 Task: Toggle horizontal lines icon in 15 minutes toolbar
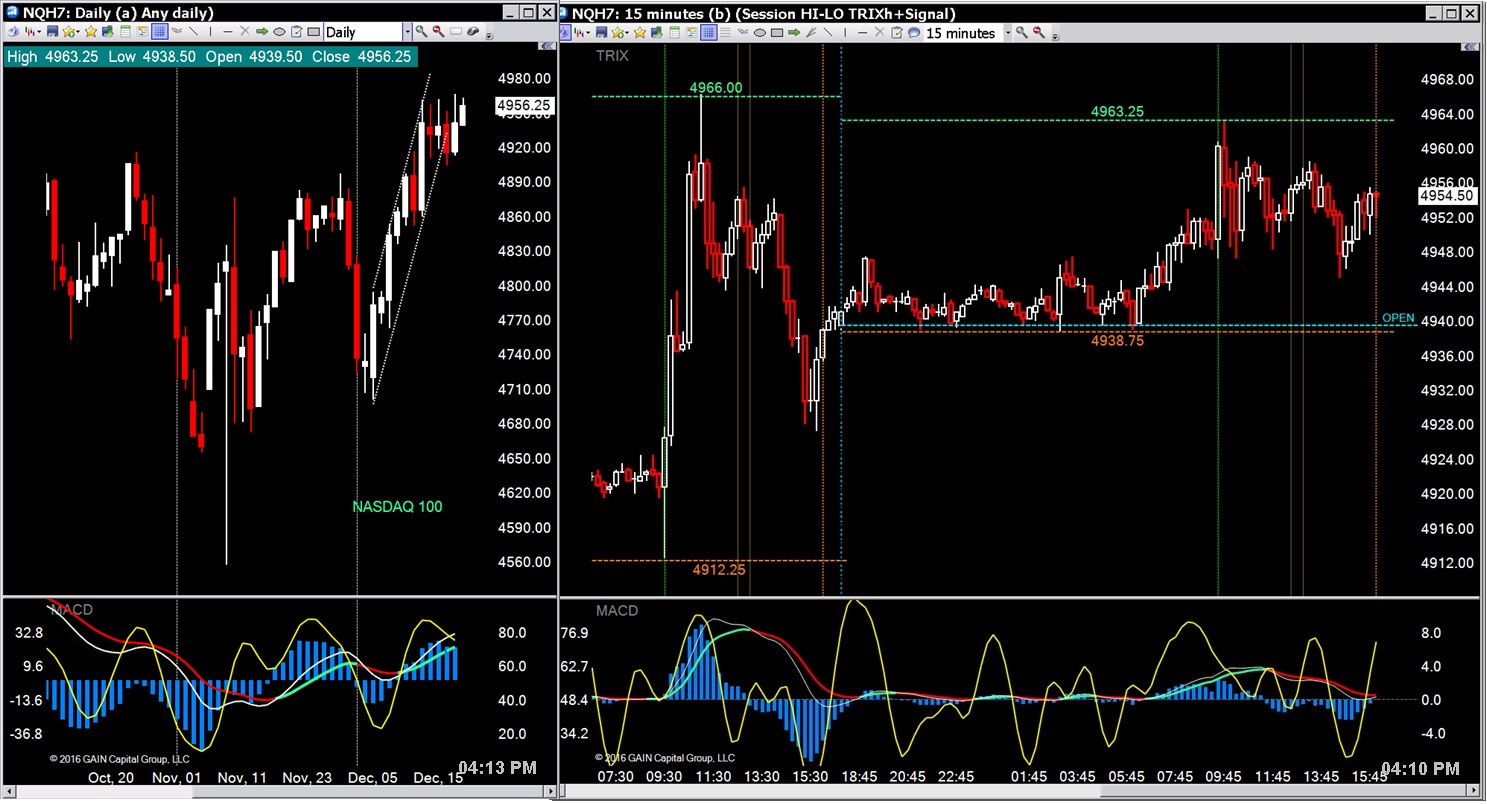pyautogui.click(x=725, y=32)
